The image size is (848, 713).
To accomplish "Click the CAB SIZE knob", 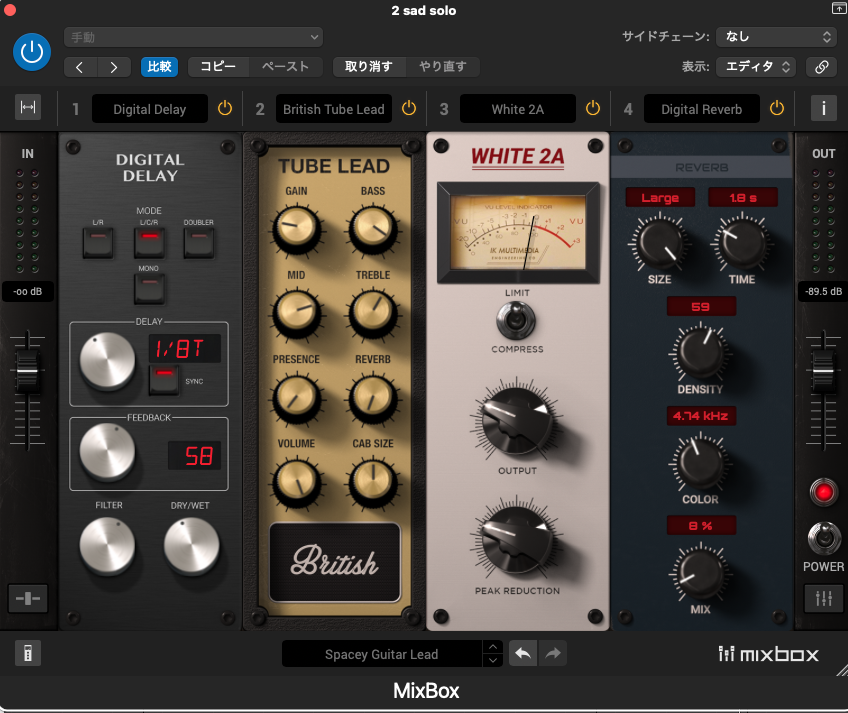I will (373, 481).
